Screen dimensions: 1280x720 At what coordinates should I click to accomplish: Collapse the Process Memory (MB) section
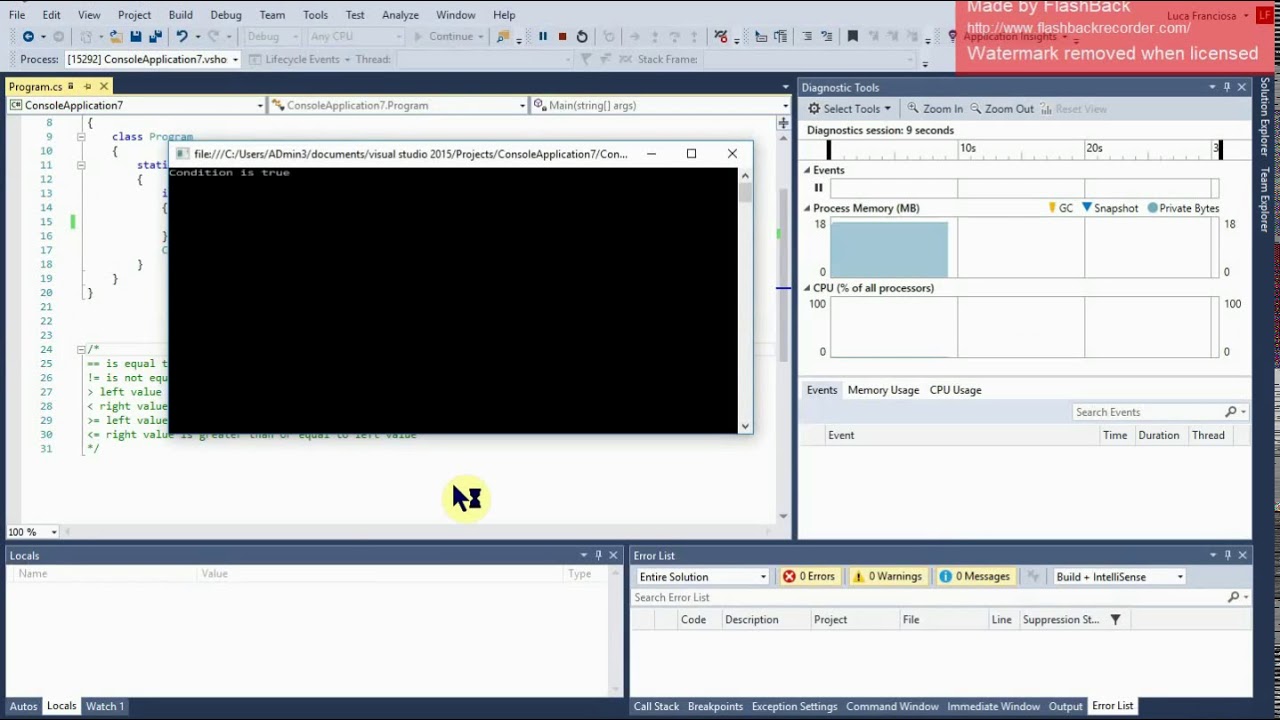(x=807, y=208)
